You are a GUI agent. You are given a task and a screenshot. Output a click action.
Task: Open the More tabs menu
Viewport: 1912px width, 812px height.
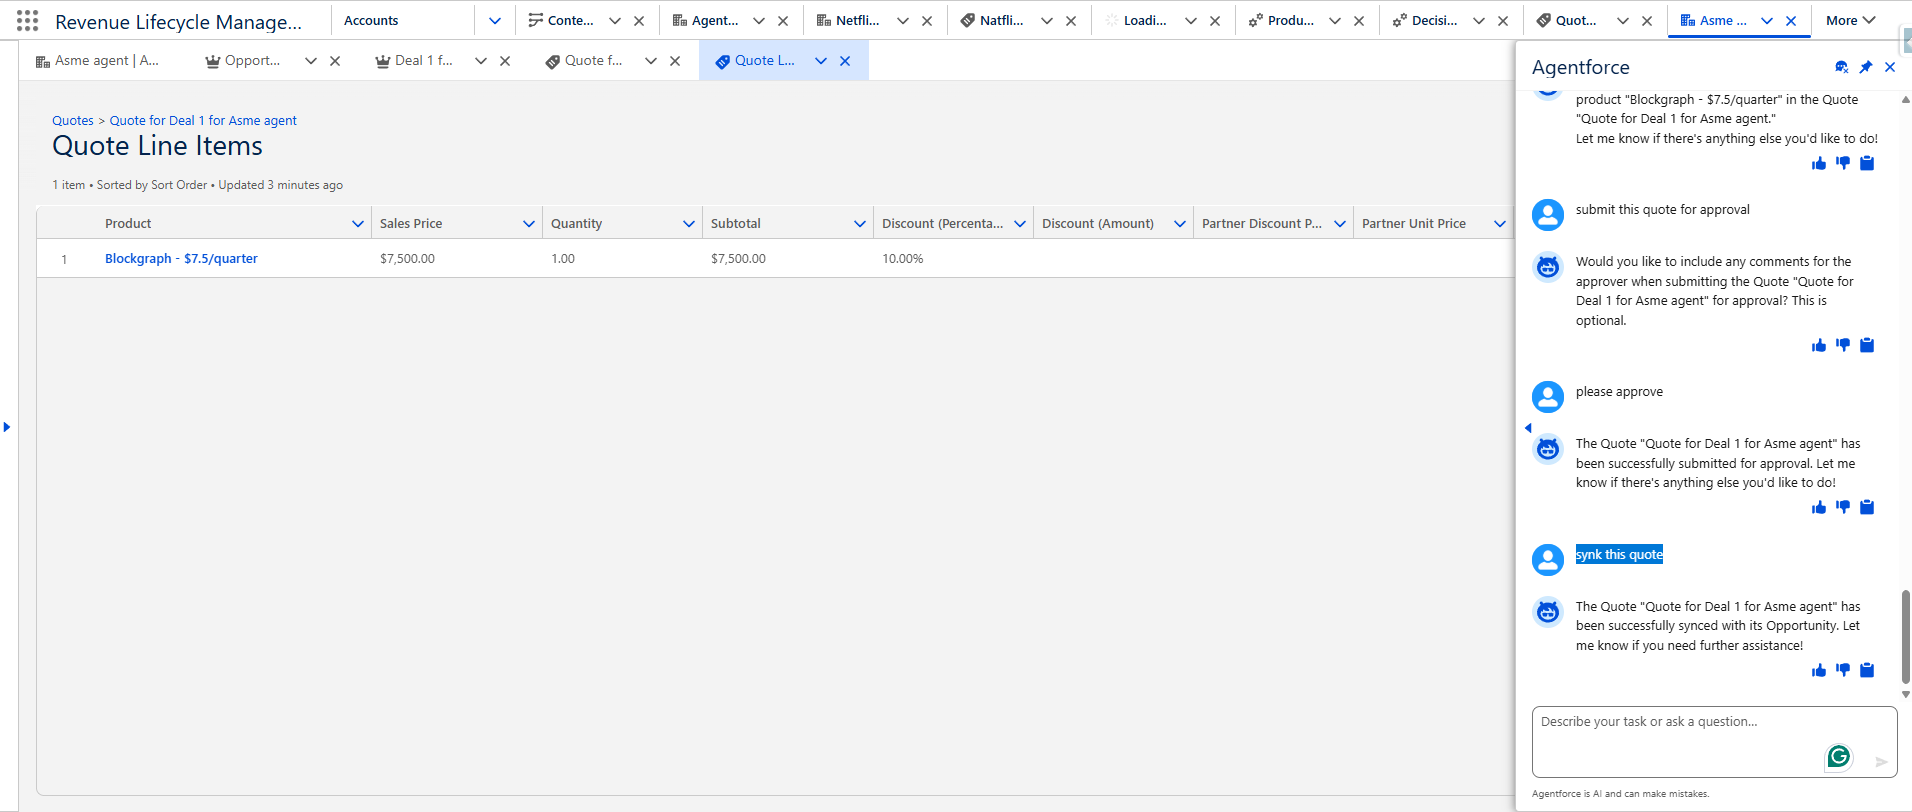click(x=1851, y=20)
